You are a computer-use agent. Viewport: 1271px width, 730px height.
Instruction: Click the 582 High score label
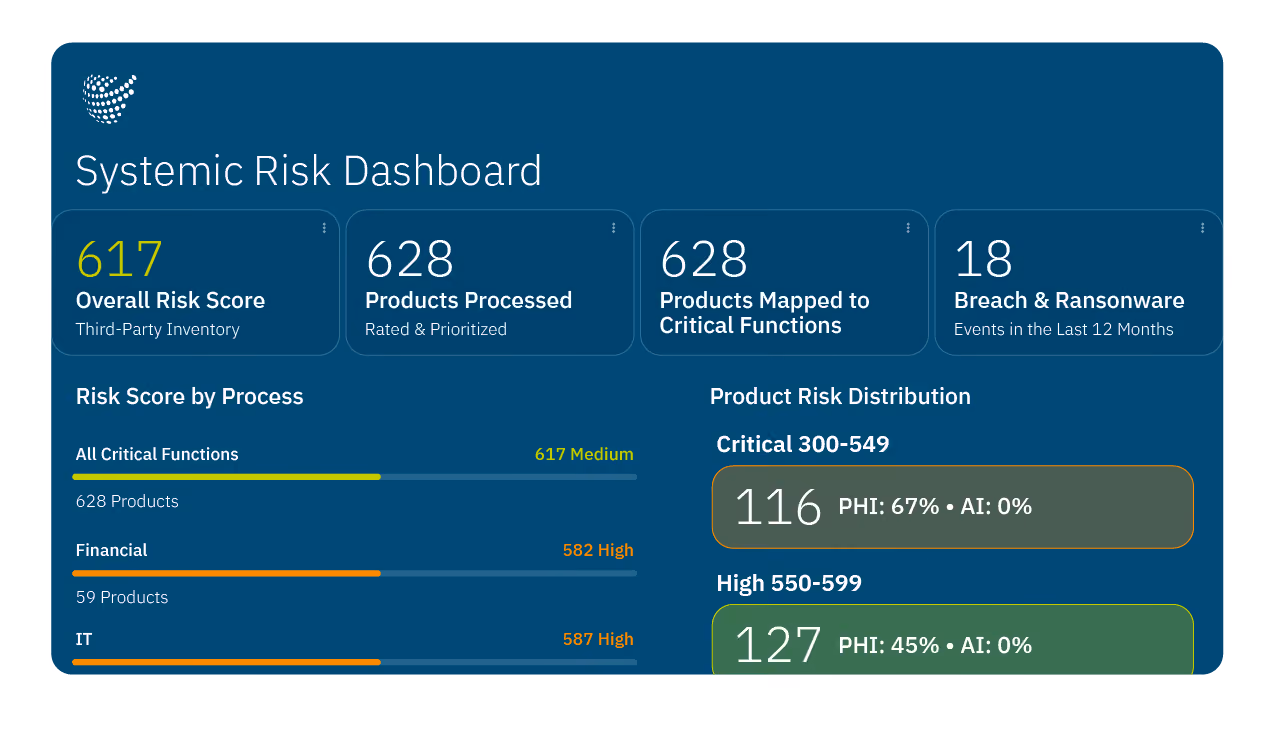[598, 550]
